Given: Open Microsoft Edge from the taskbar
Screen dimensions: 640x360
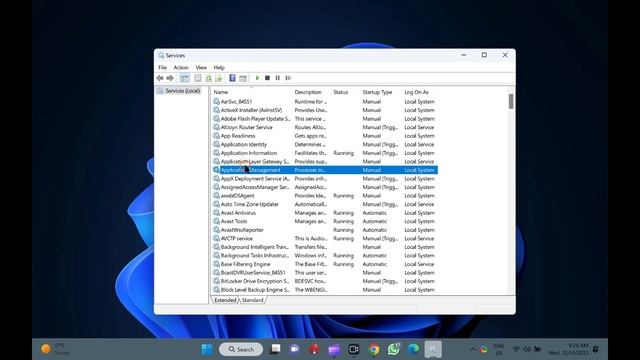Looking at the screenshot, I should tap(413, 349).
